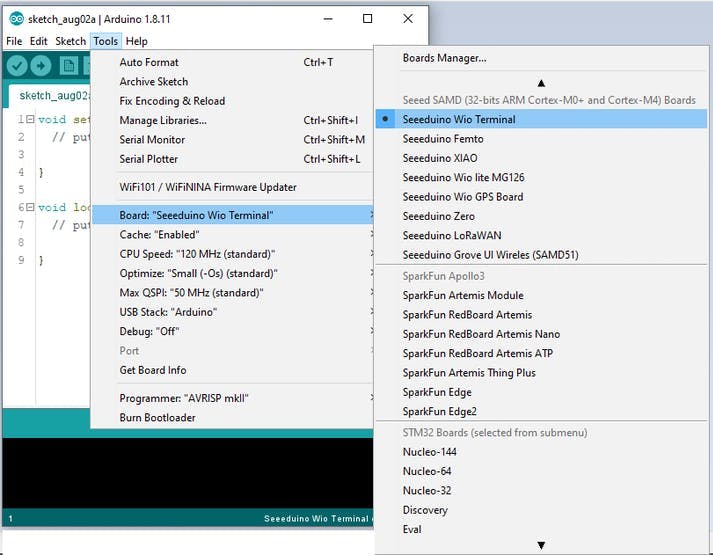Select Seeeduino LoRaWAN board

point(541,235)
